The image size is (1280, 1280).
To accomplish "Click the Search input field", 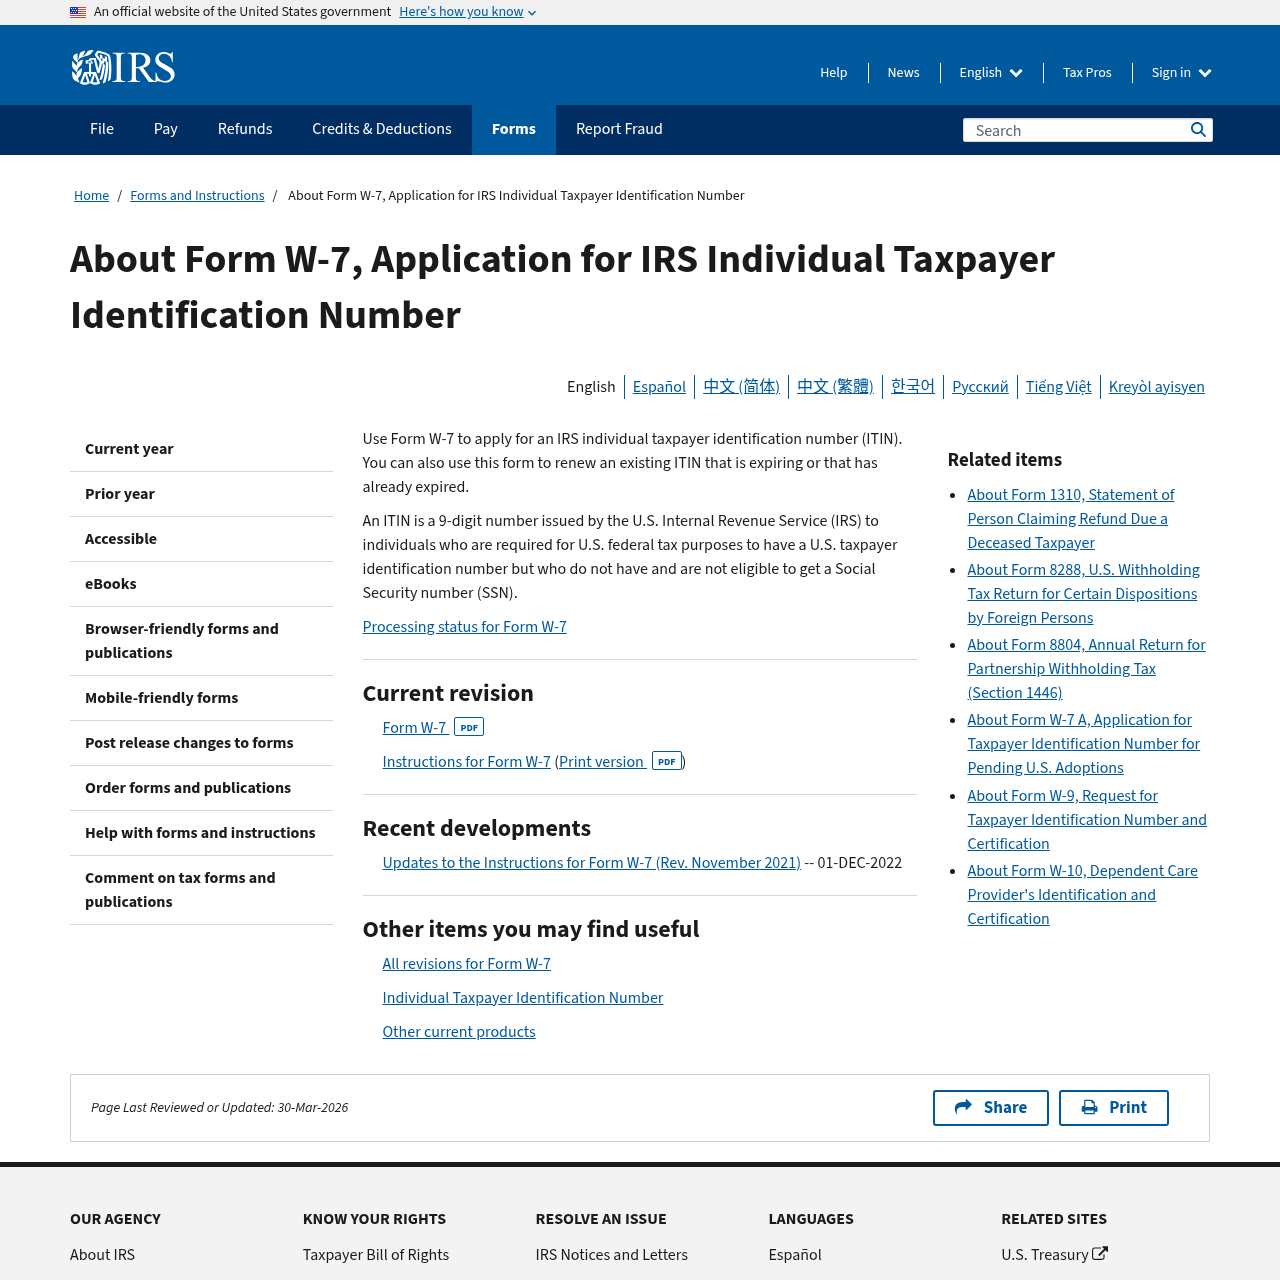I will pos(1075,130).
